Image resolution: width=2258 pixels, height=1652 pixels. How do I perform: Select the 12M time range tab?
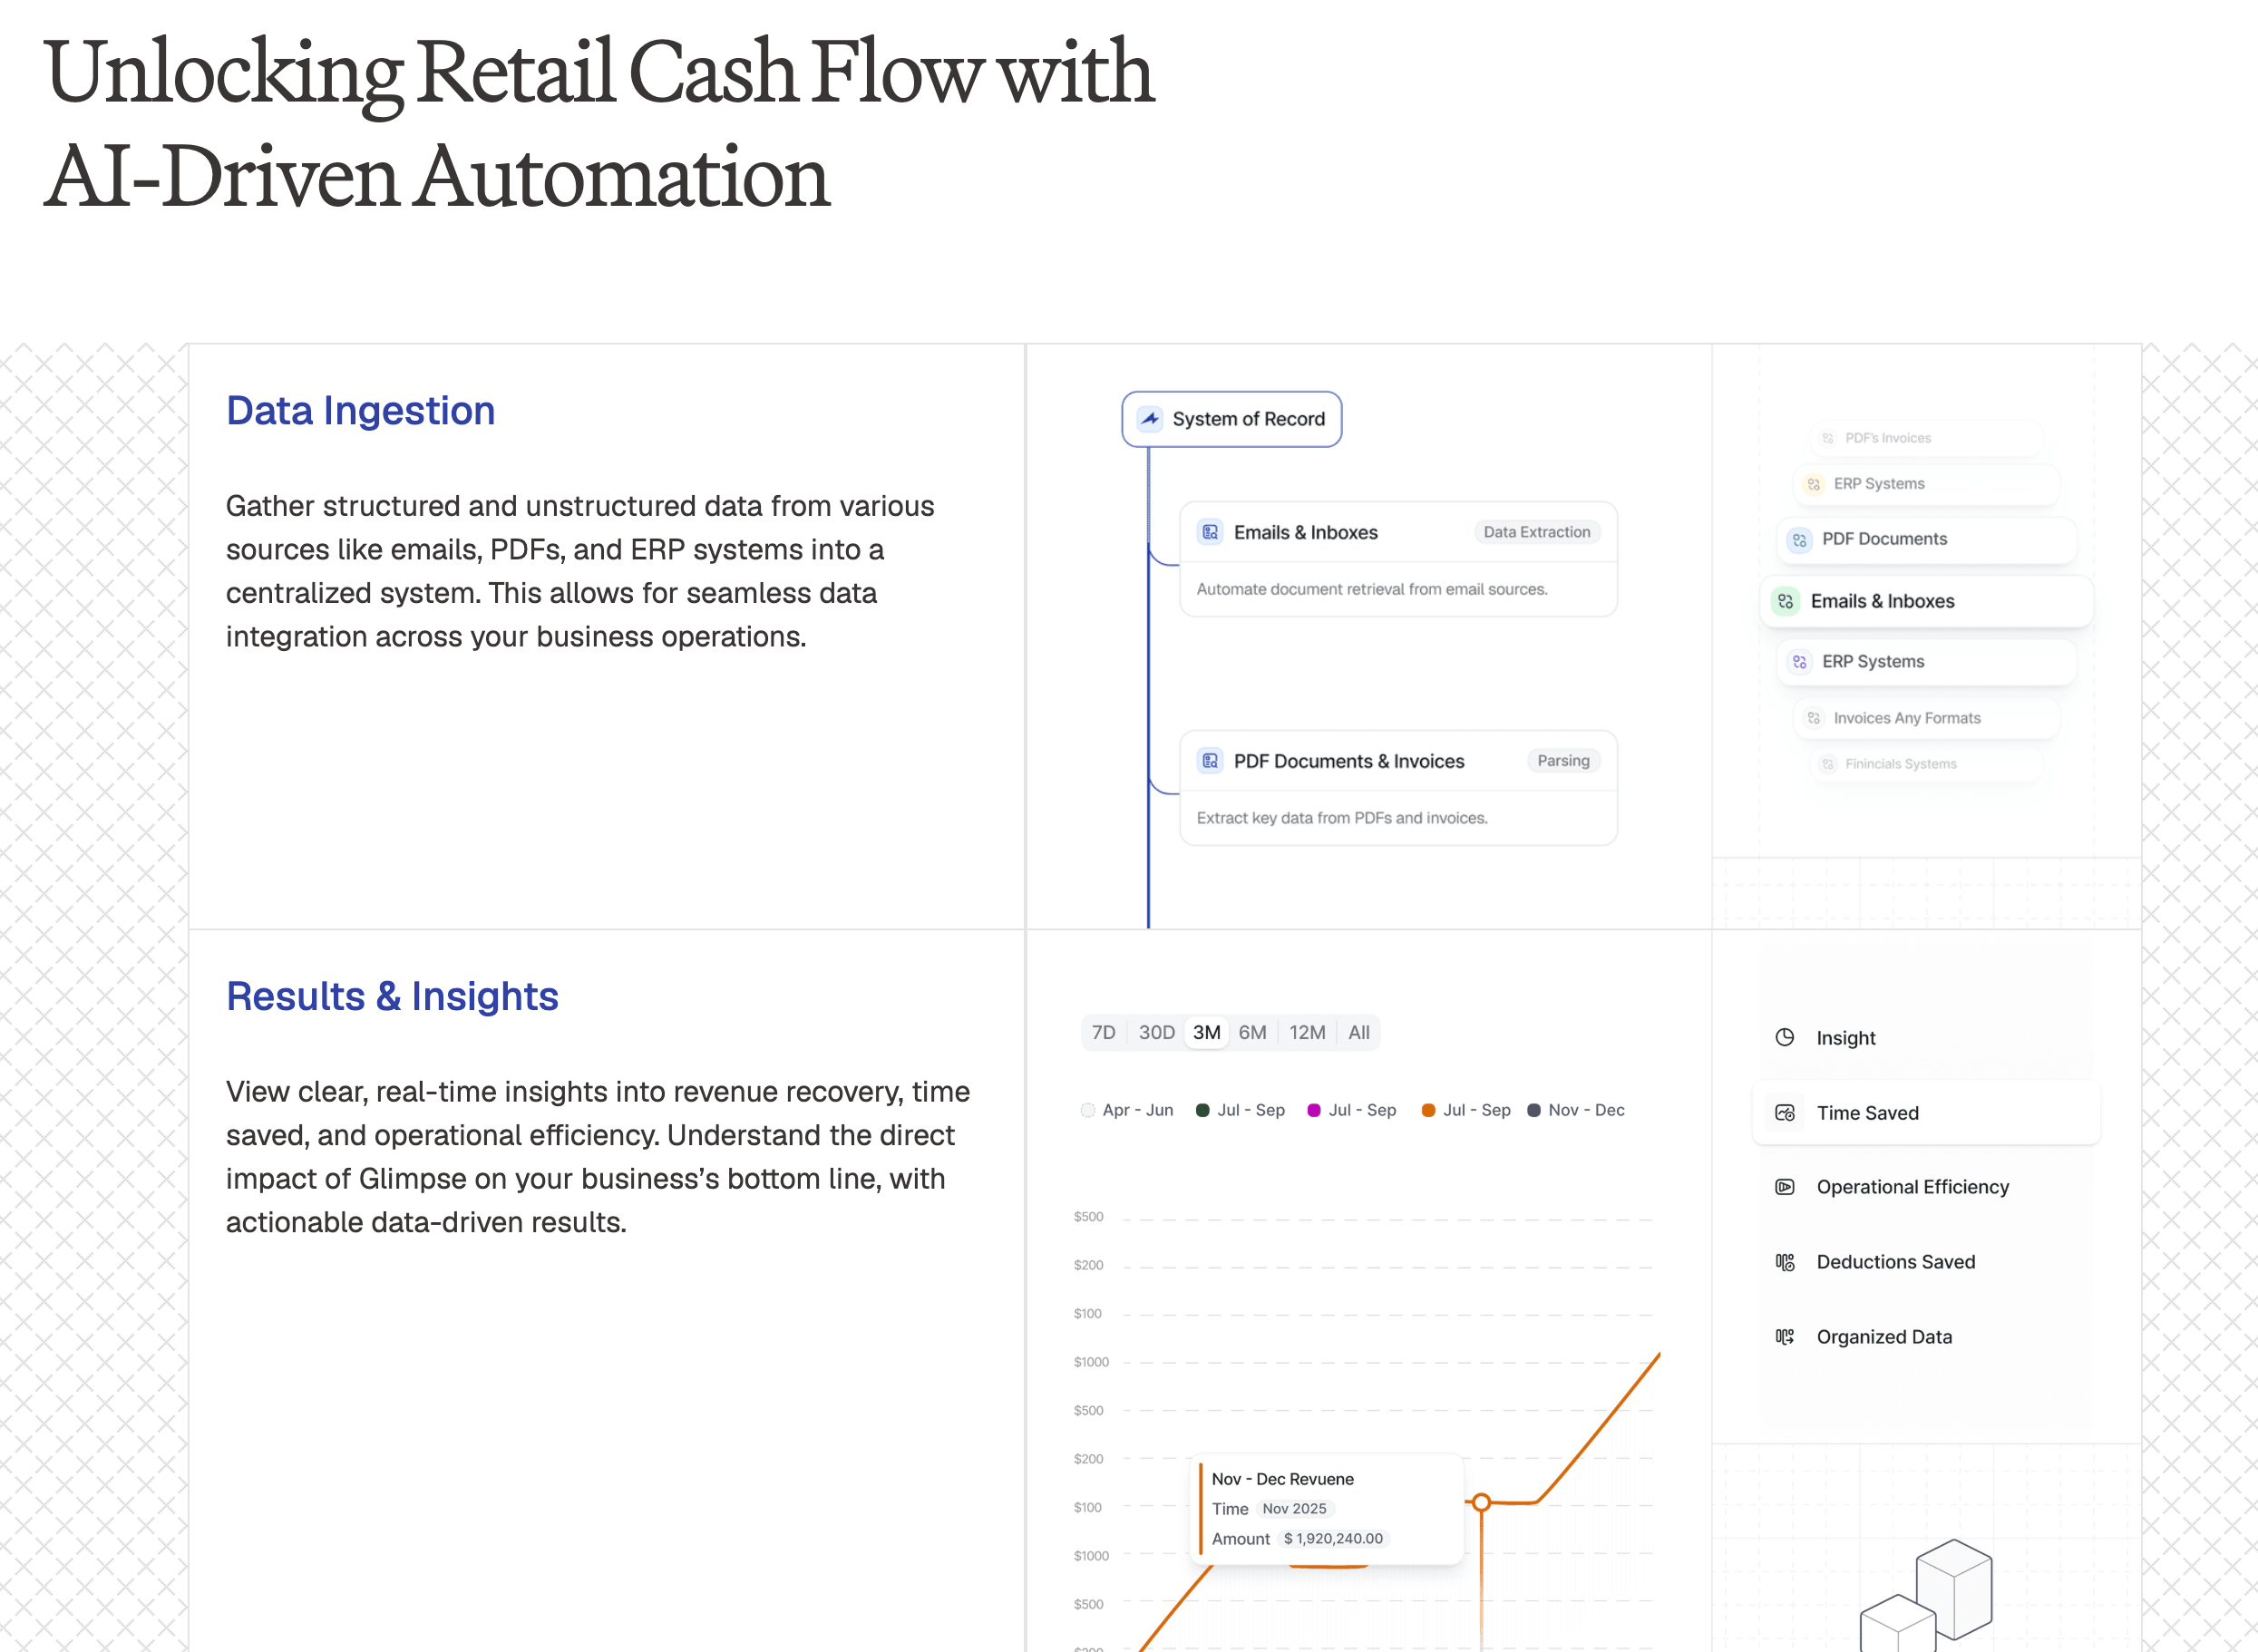(x=1307, y=1032)
